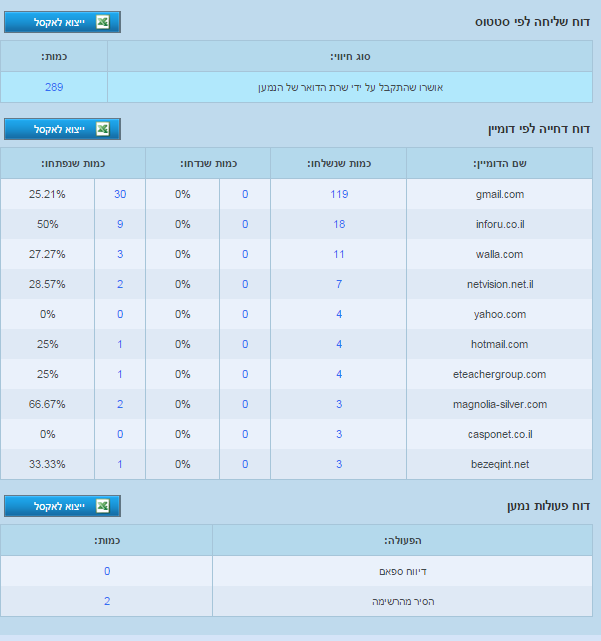
Task: Click the 33.33% open rate for bezeqint.net
Action: pyautogui.click(x=47, y=464)
